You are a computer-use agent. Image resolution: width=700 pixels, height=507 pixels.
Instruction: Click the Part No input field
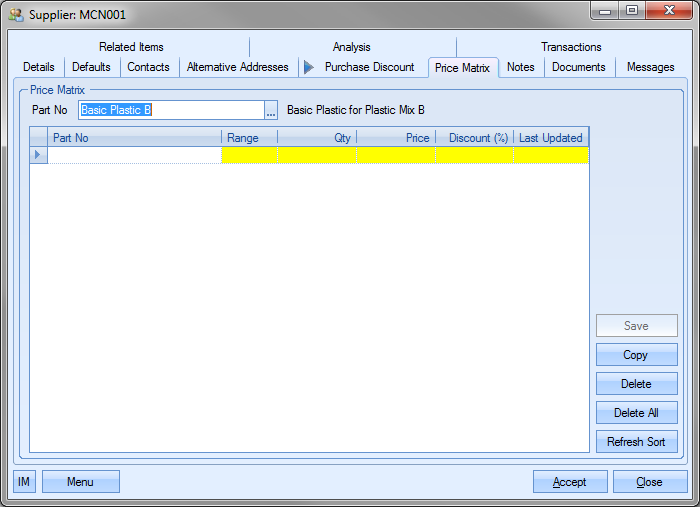click(x=170, y=110)
